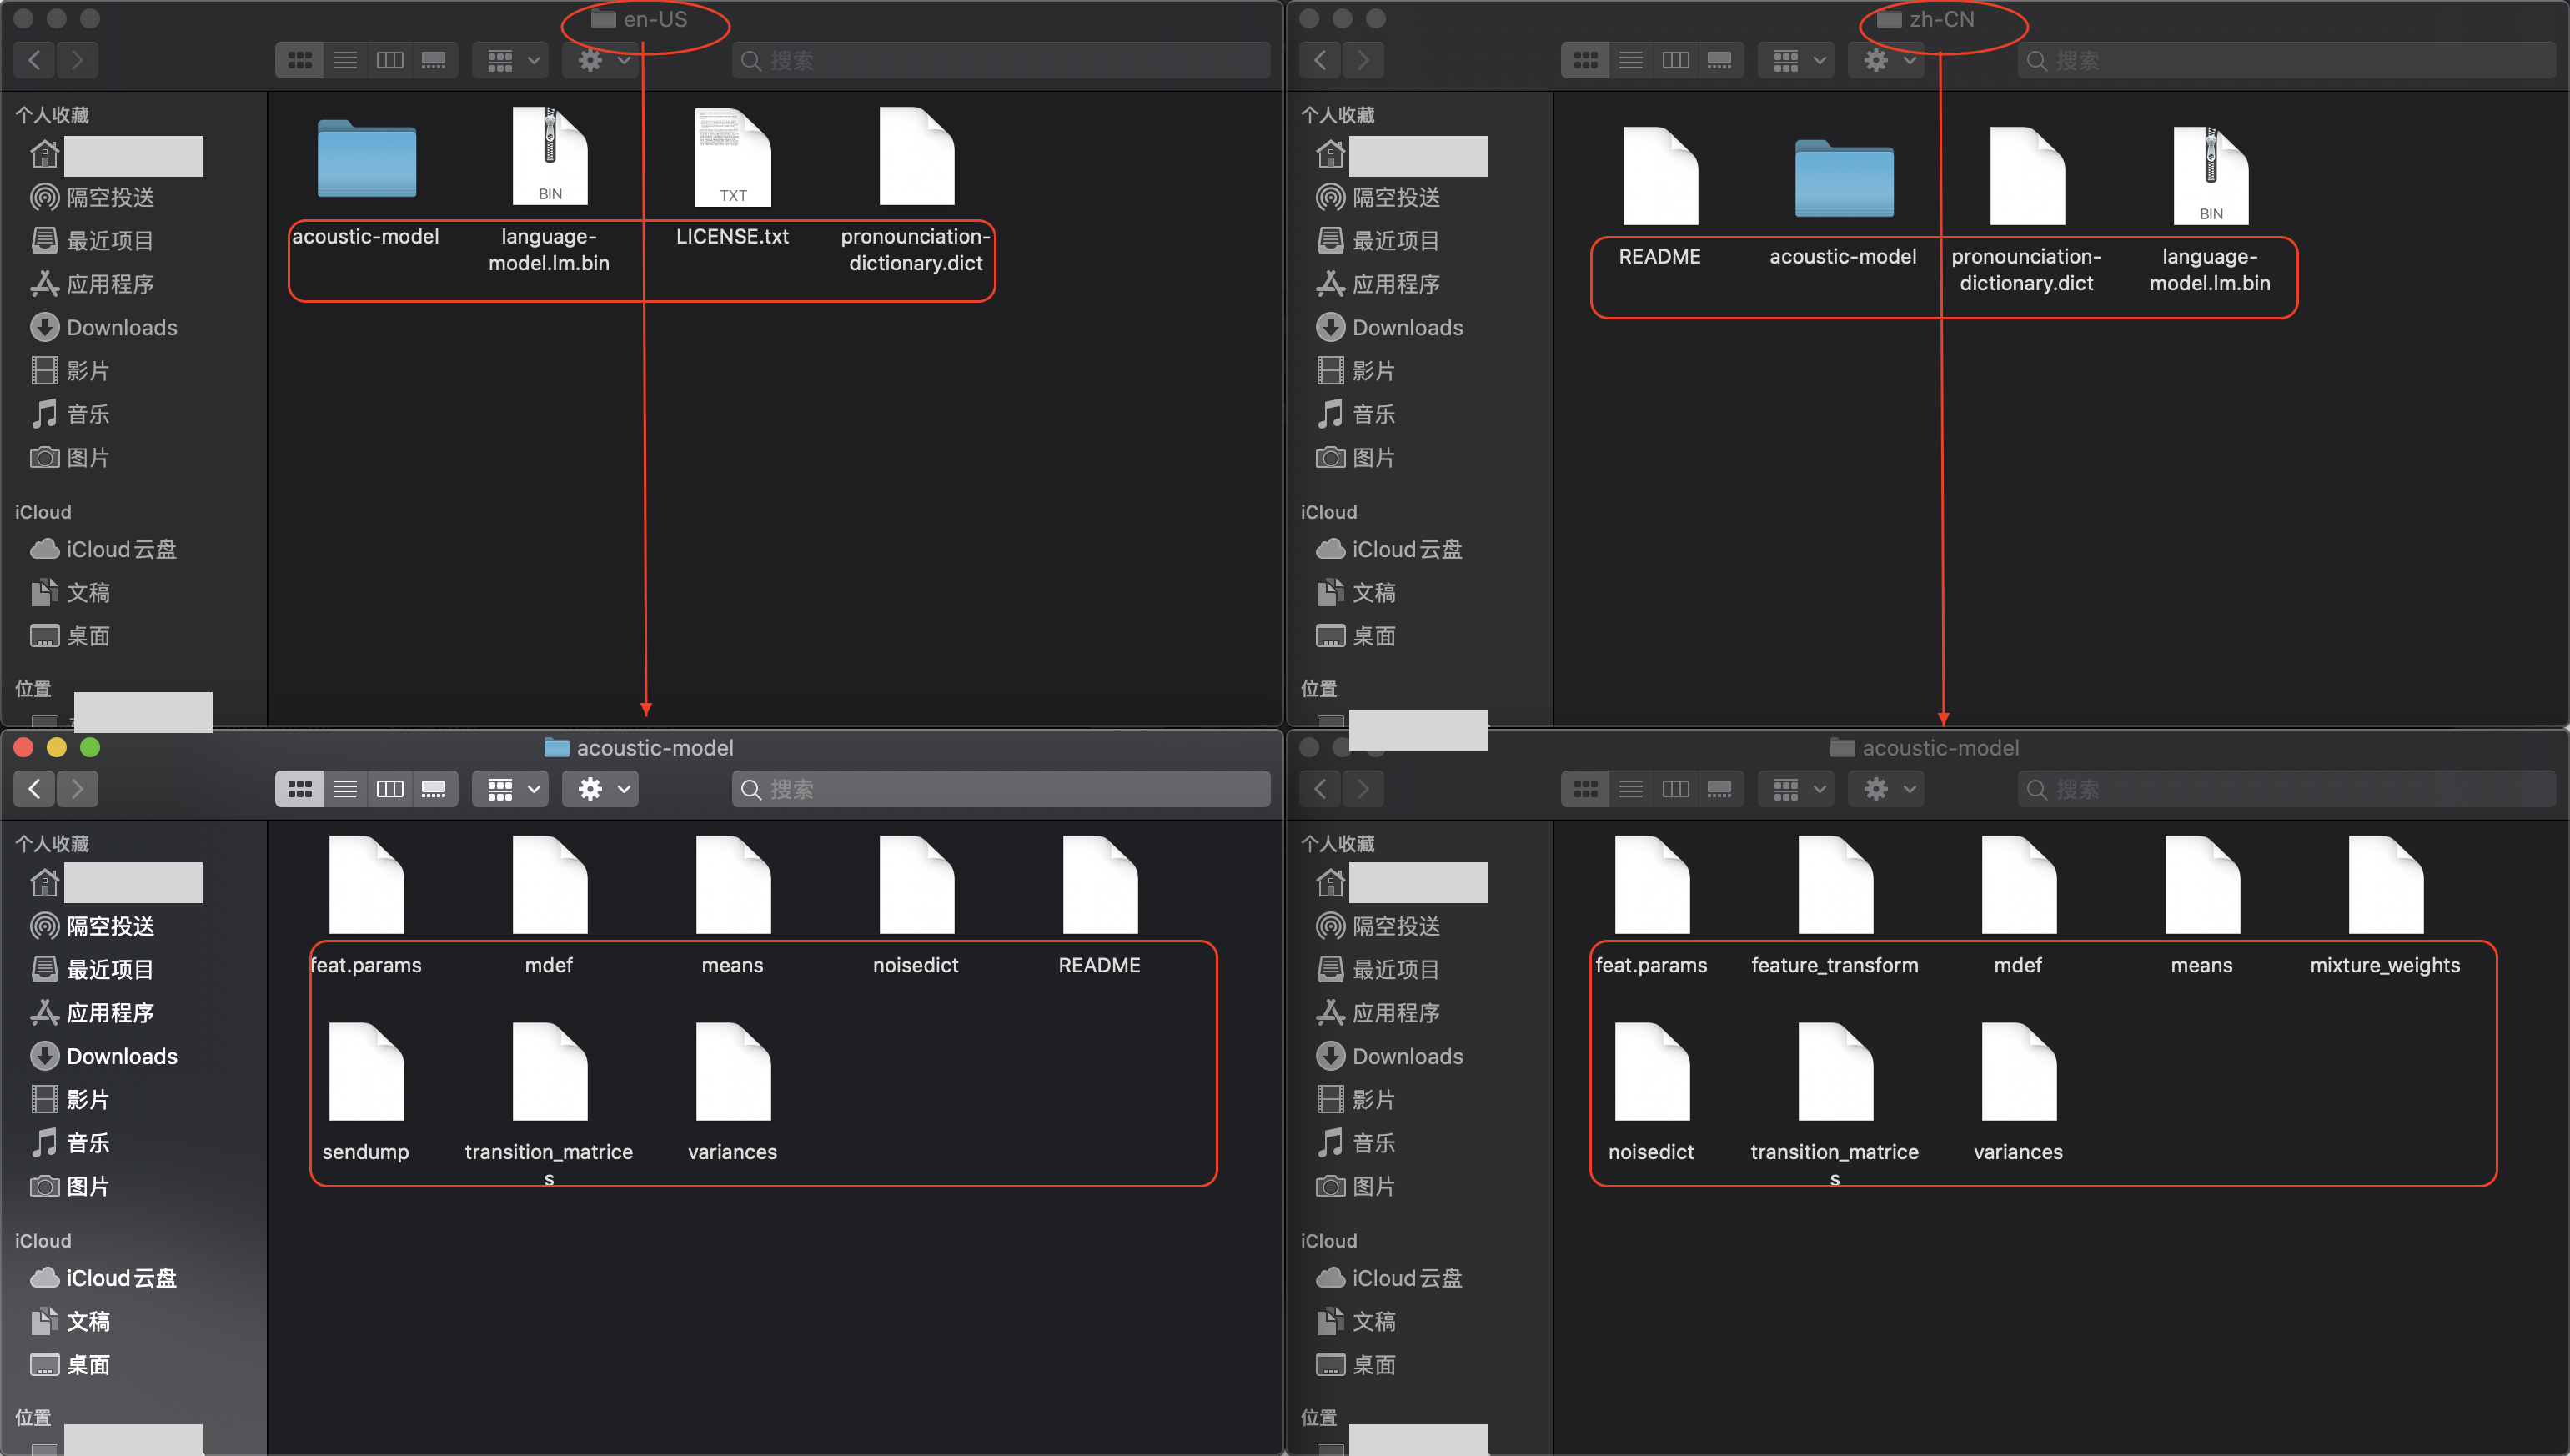The width and height of the screenshot is (2570, 1456).
Task: Select the sendump file icon
Action: pyautogui.click(x=366, y=1071)
